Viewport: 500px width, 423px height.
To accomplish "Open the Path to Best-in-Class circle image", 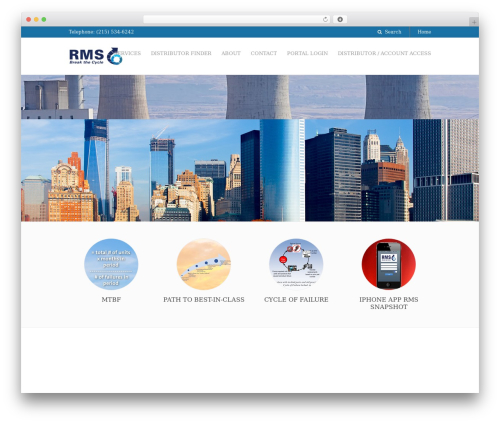I will [204, 264].
